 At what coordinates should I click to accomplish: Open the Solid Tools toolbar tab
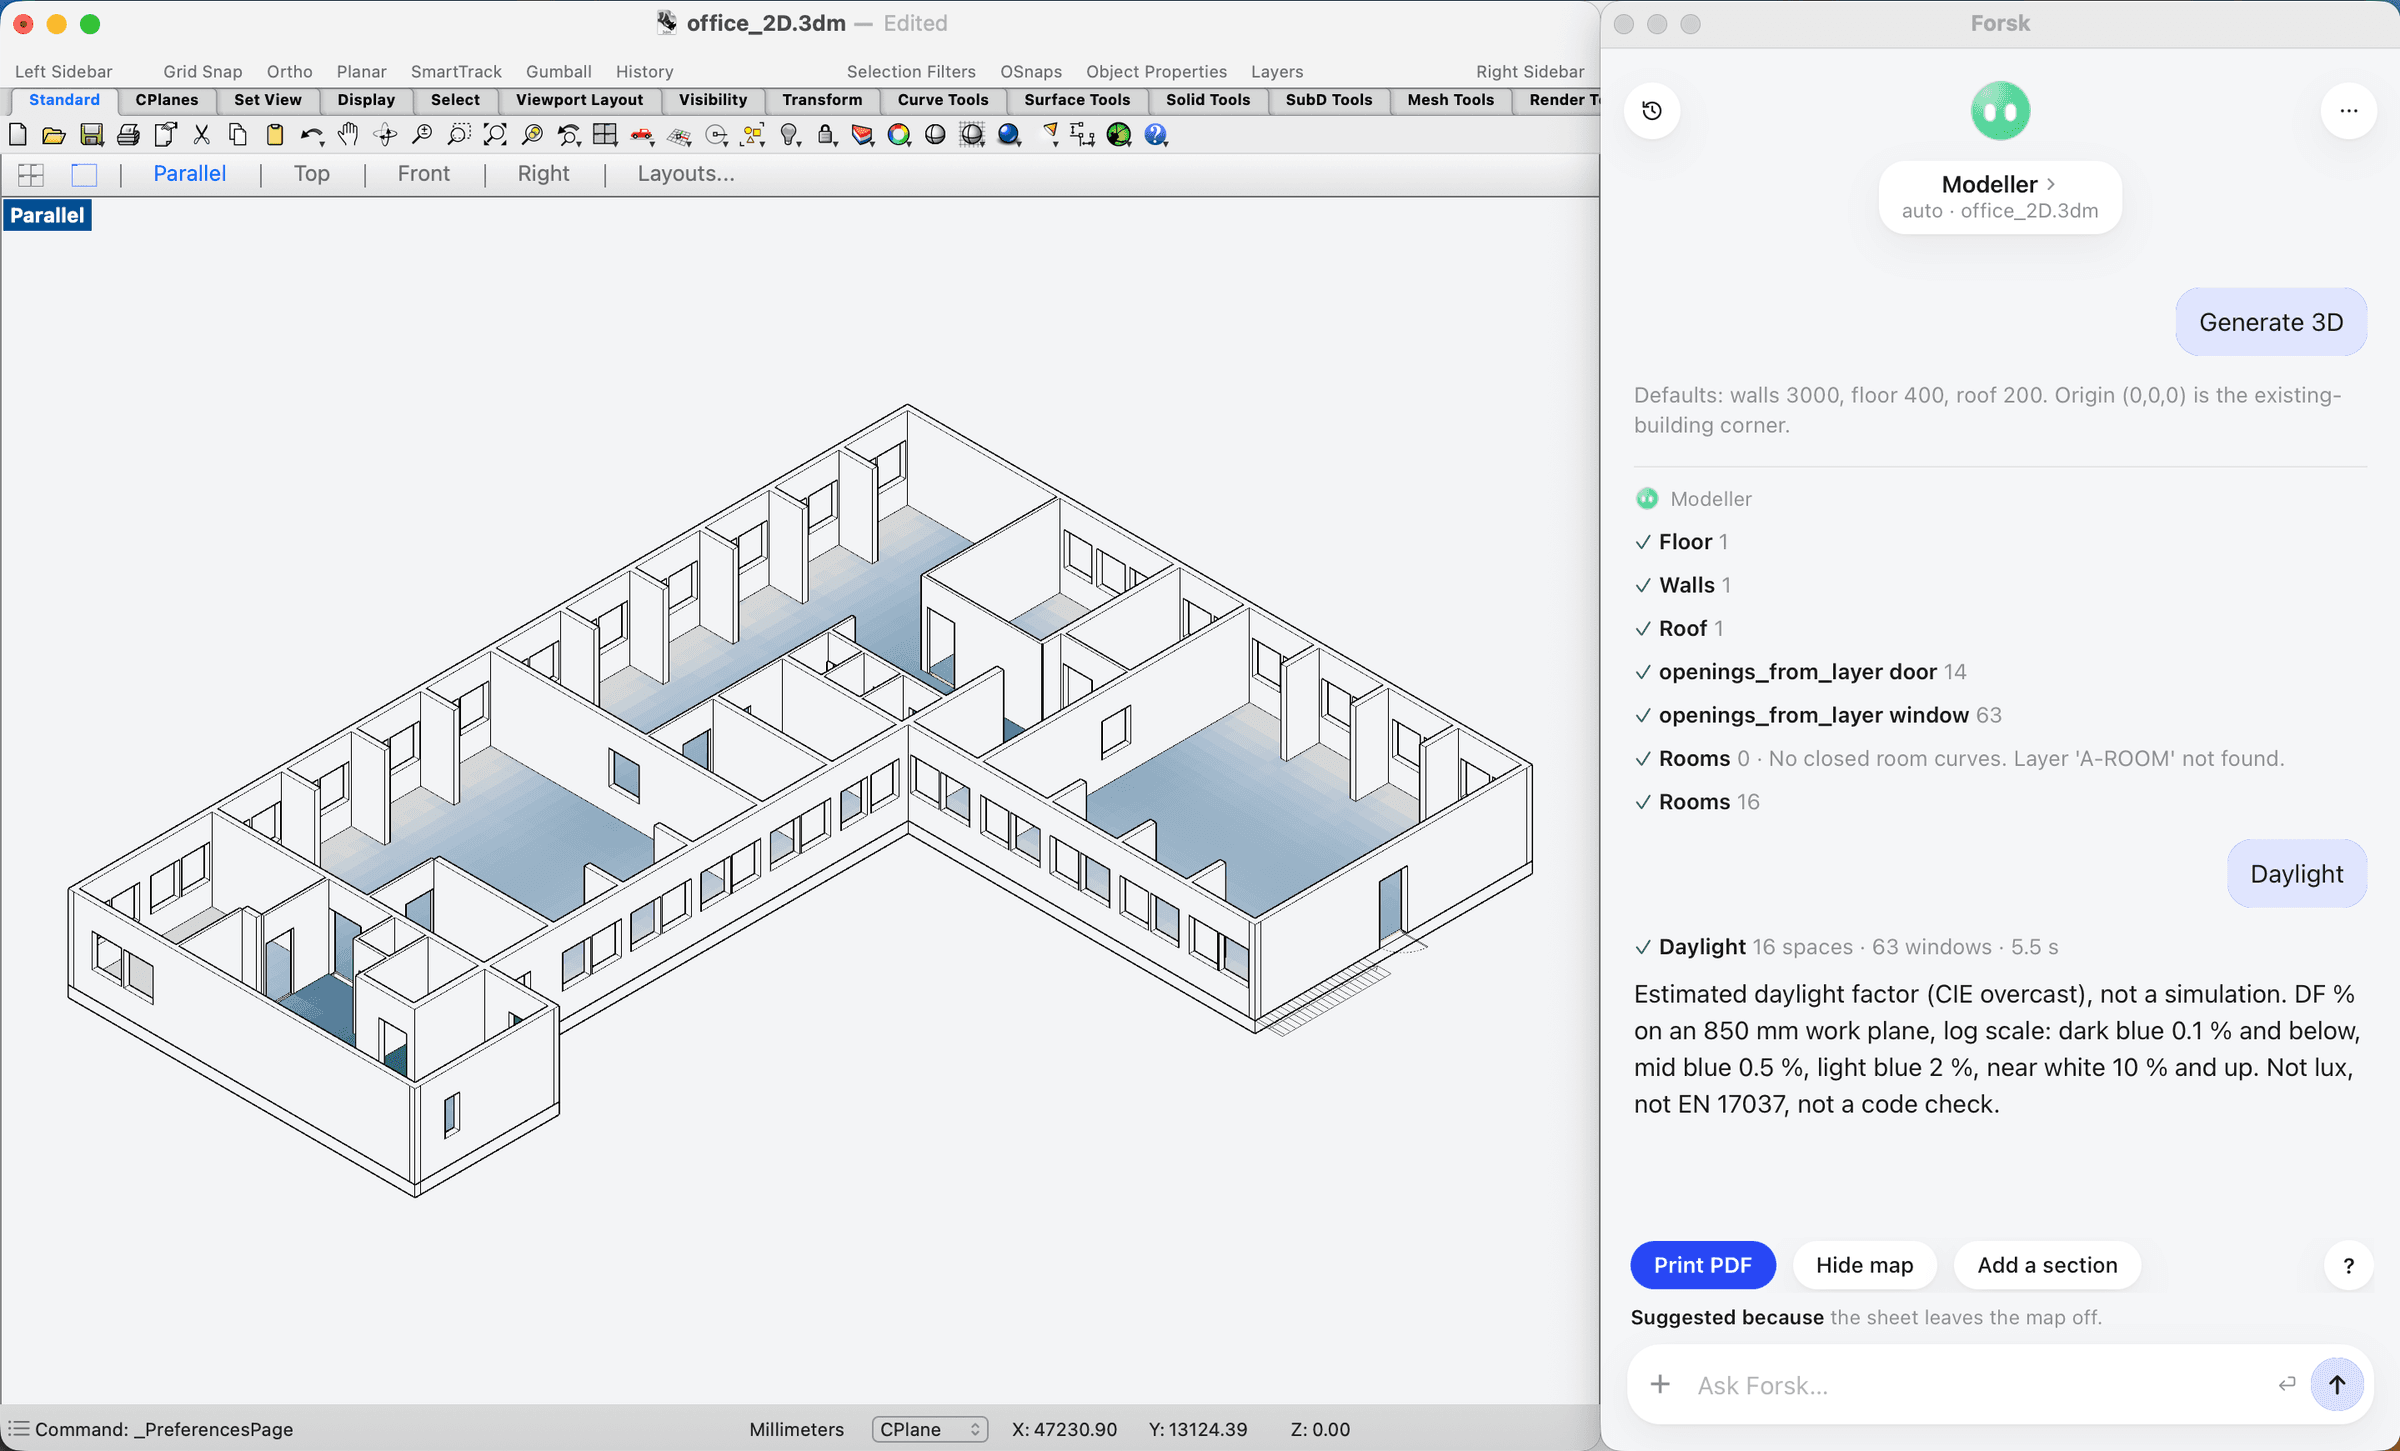[x=1208, y=100]
